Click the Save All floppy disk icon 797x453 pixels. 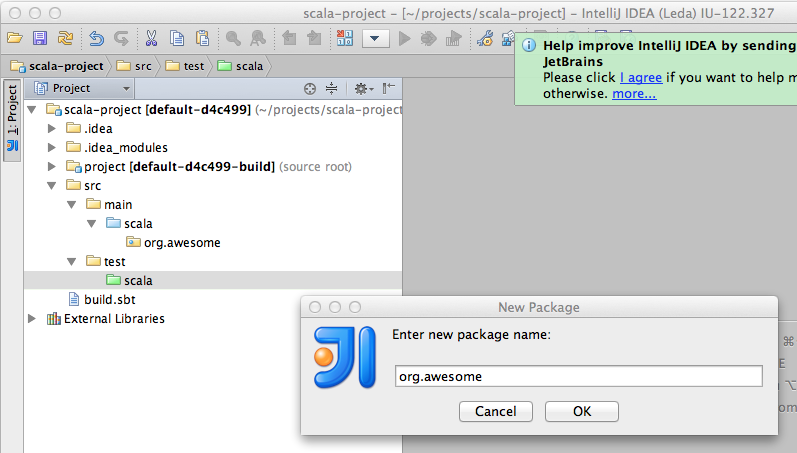(x=40, y=39)
